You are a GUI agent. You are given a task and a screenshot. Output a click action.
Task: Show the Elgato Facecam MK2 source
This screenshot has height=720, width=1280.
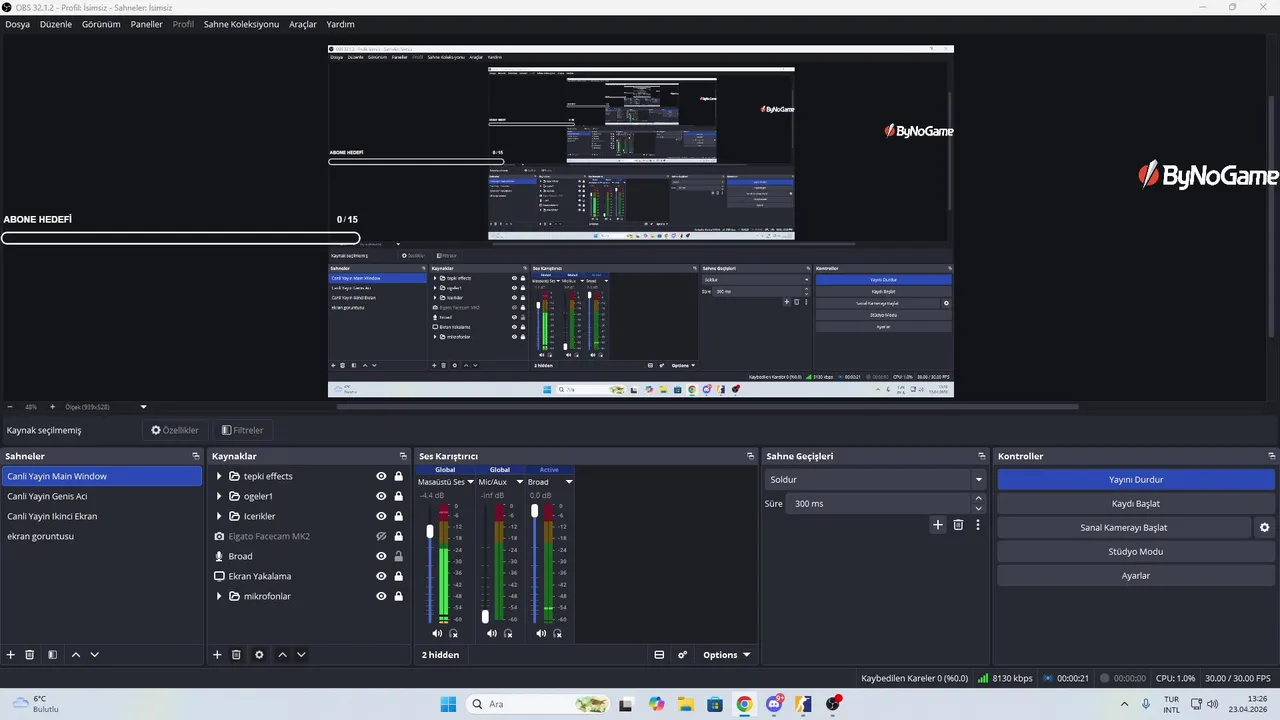pos(381,536)
